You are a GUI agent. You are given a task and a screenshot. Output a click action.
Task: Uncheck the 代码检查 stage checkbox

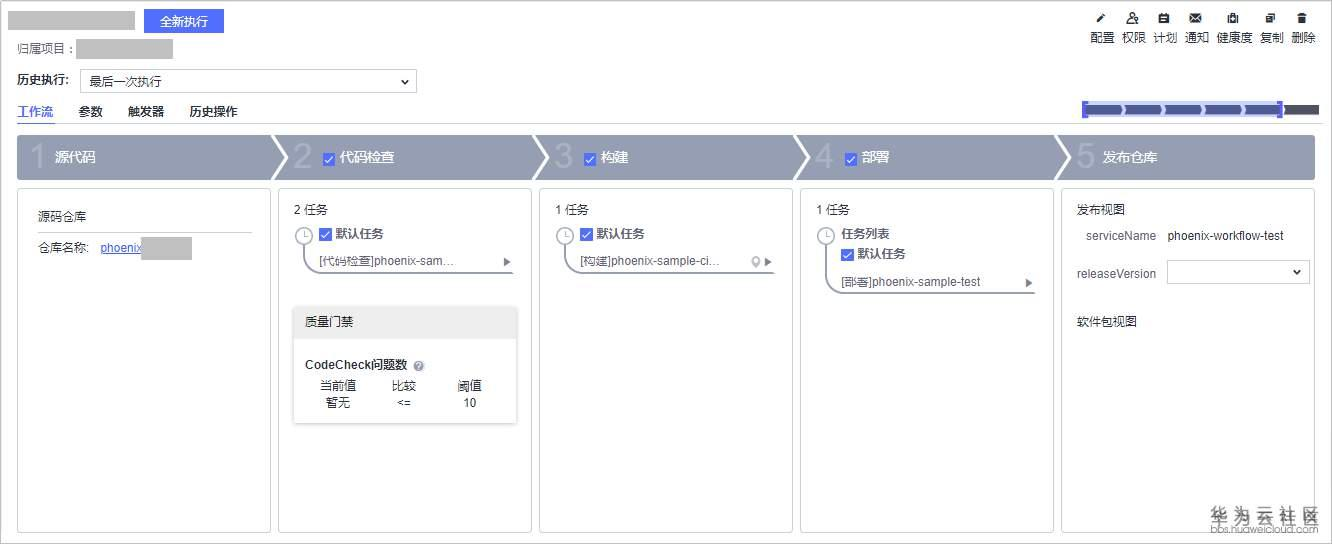click(x=329, y=158)
